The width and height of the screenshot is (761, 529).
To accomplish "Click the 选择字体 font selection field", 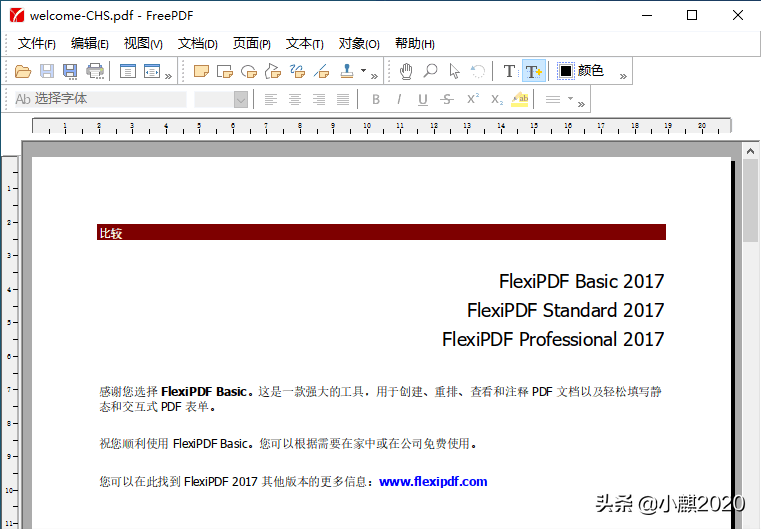I will click(x=100, y=99).
